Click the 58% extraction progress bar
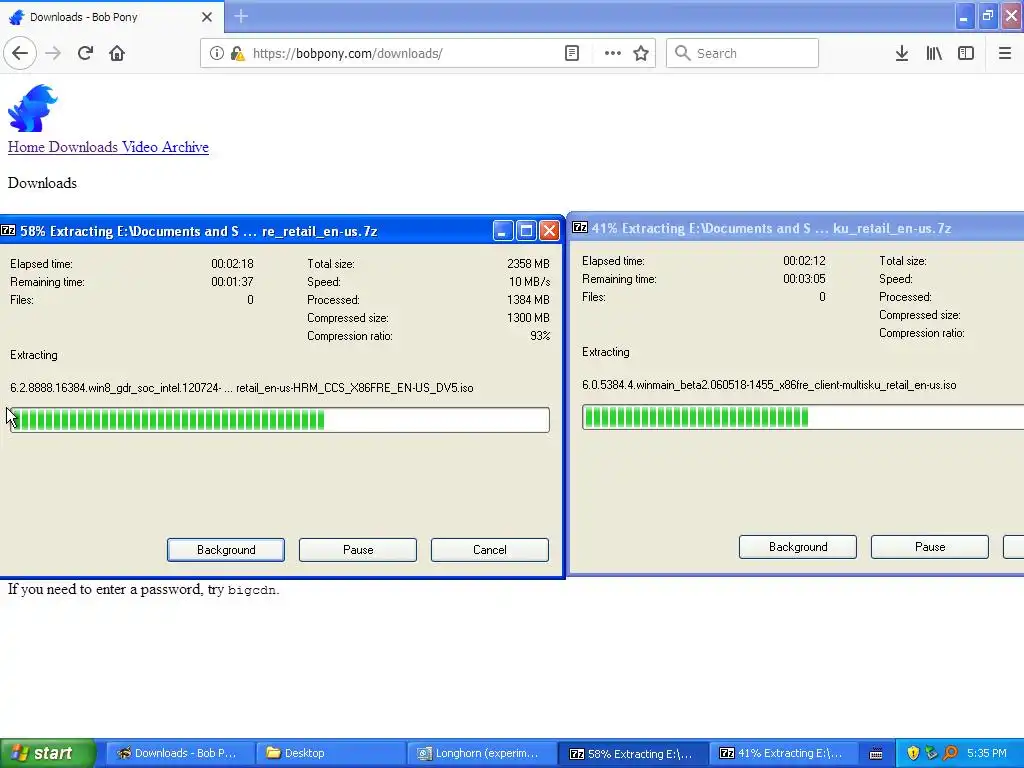This screenshot has height=768, width=1024. click(280, 420)
